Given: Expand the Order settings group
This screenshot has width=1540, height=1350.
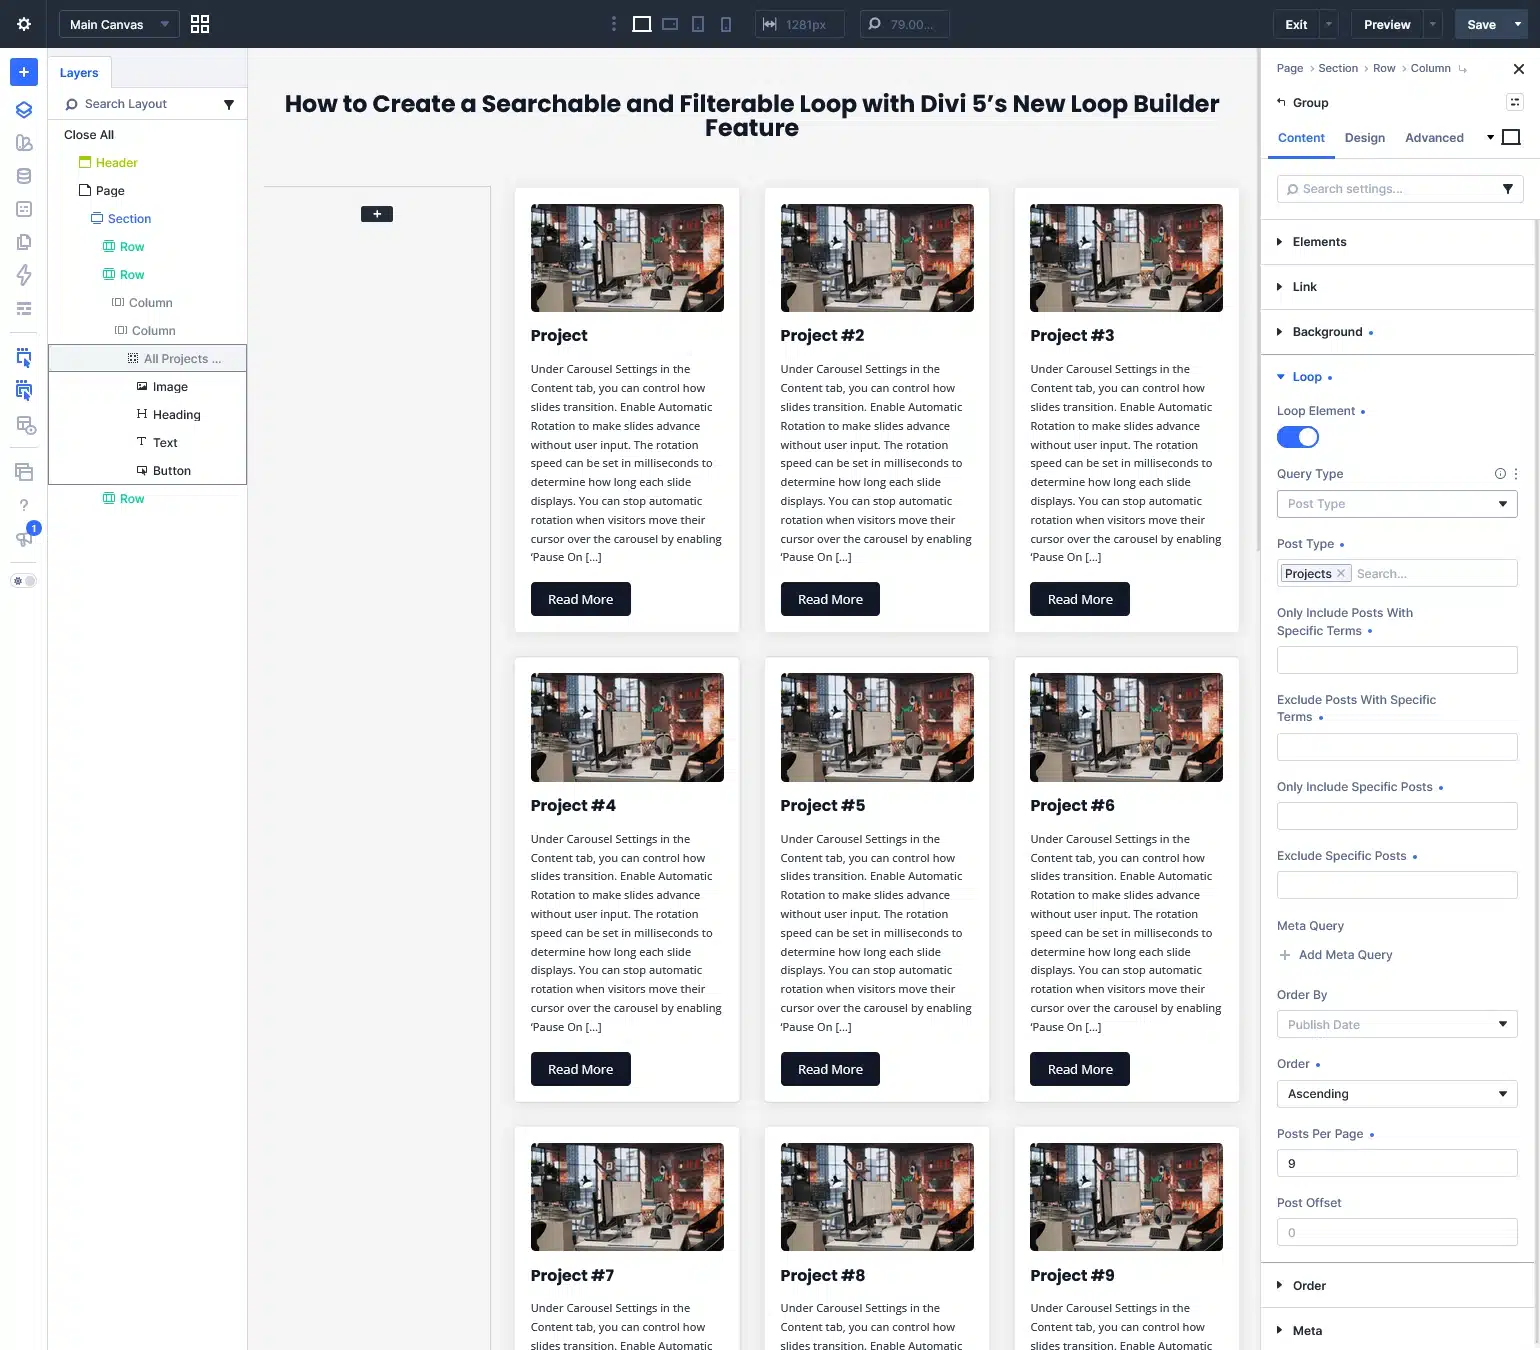Looking at the screenshot, I should click(1397, 1286).
